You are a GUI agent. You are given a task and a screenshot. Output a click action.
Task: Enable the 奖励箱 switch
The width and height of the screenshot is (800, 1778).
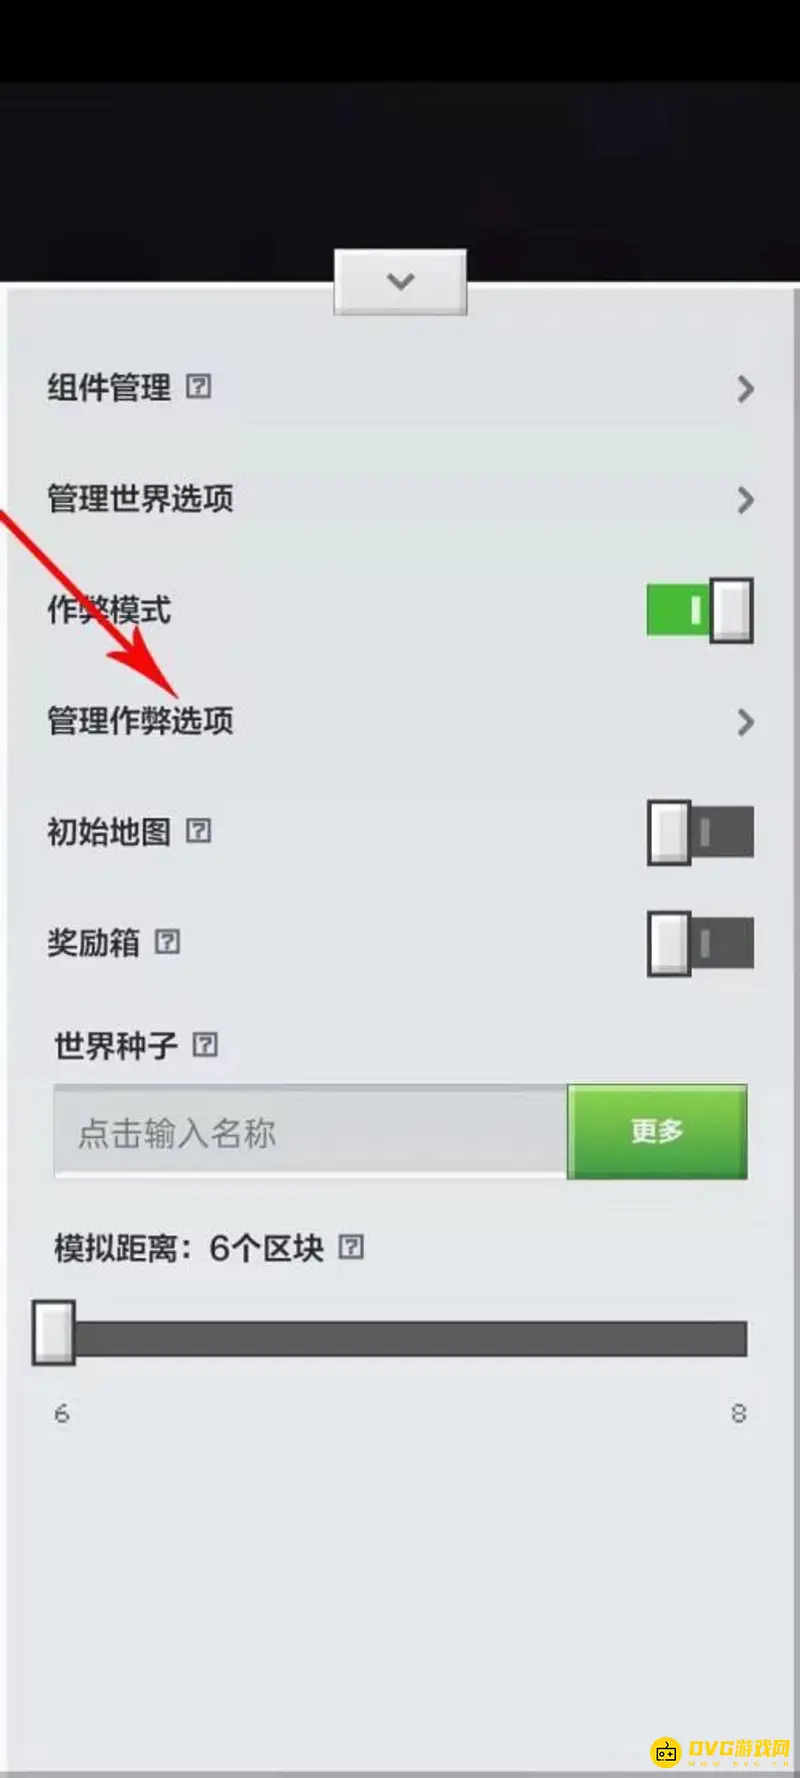pyautogui.click(x=700, y=943)
